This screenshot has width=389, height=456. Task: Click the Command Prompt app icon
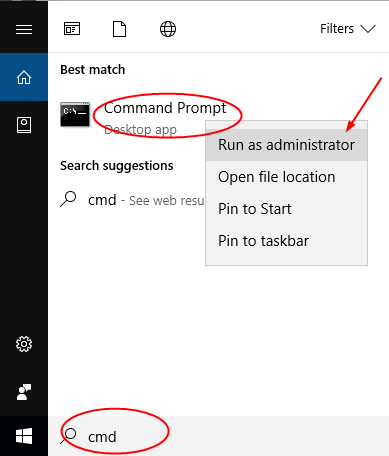point(75,115)
